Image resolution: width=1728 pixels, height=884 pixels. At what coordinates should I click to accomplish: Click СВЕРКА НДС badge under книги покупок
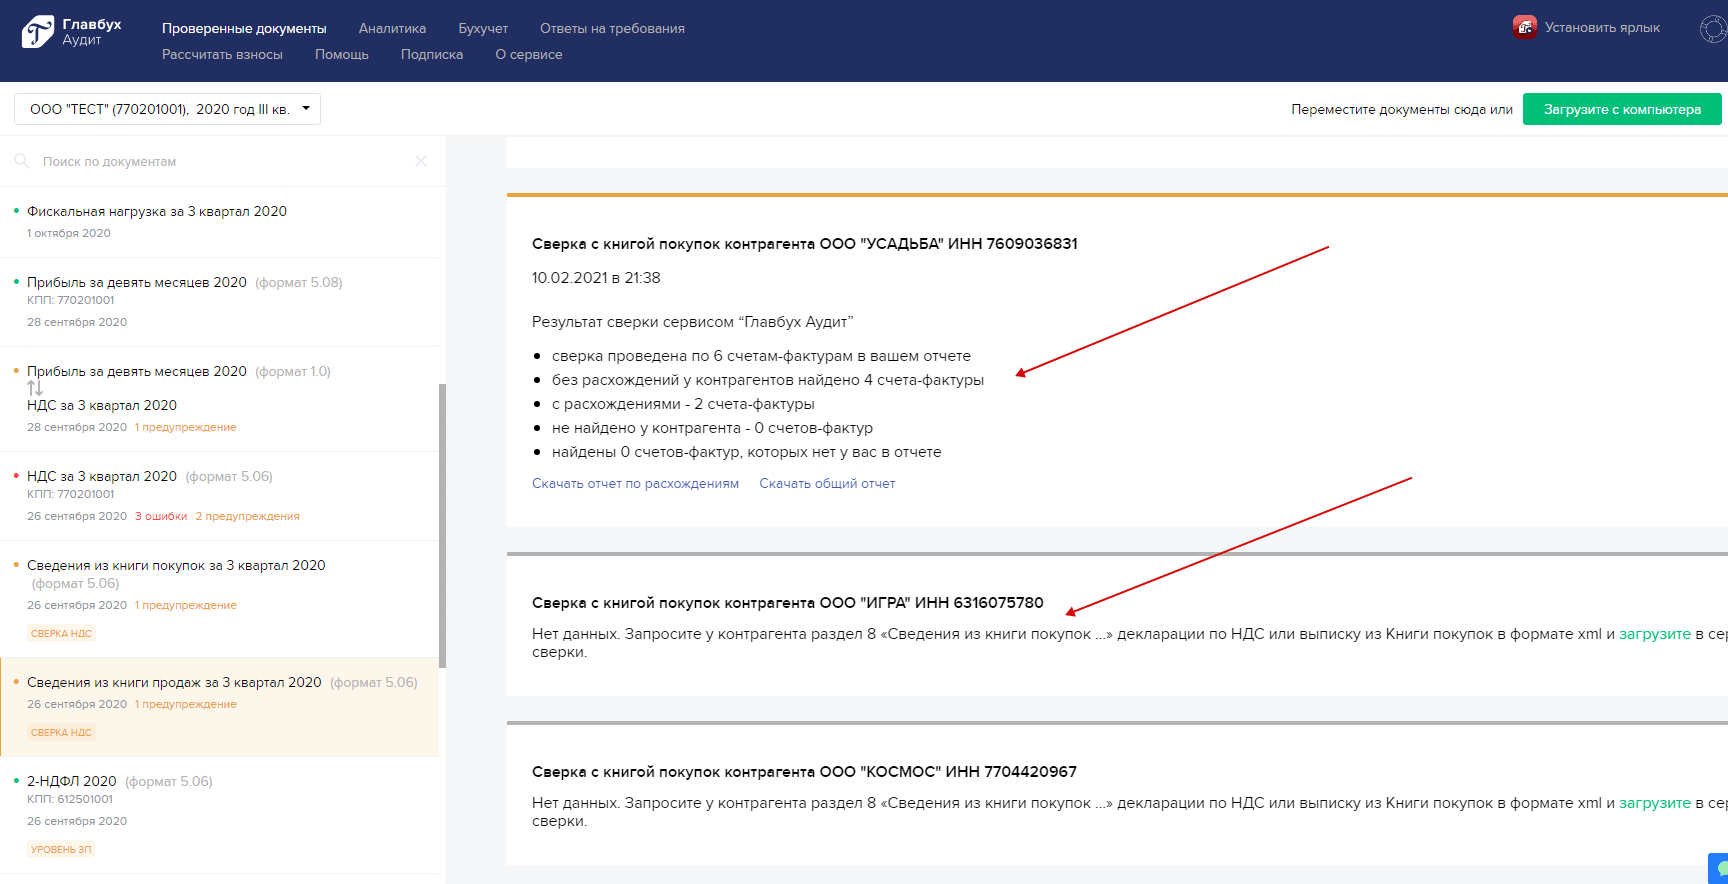tap(61, 633)
